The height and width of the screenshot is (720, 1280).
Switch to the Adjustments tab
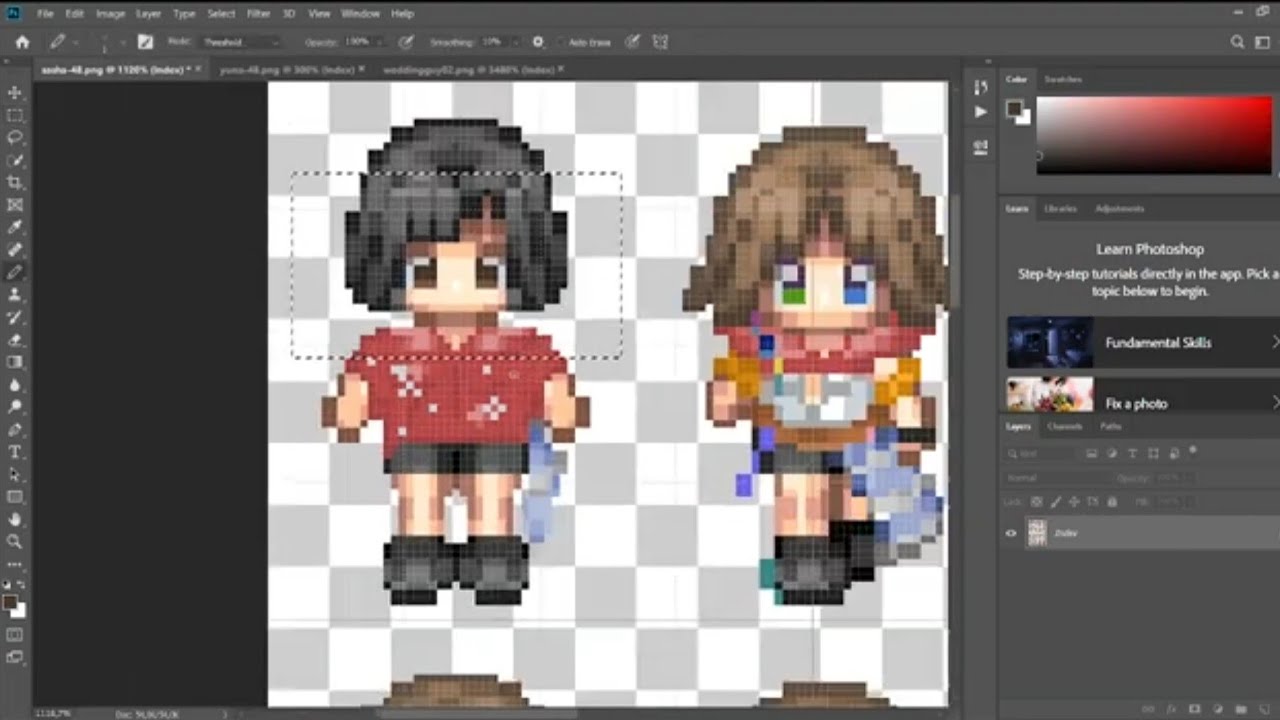click(x=1119, y=208)
